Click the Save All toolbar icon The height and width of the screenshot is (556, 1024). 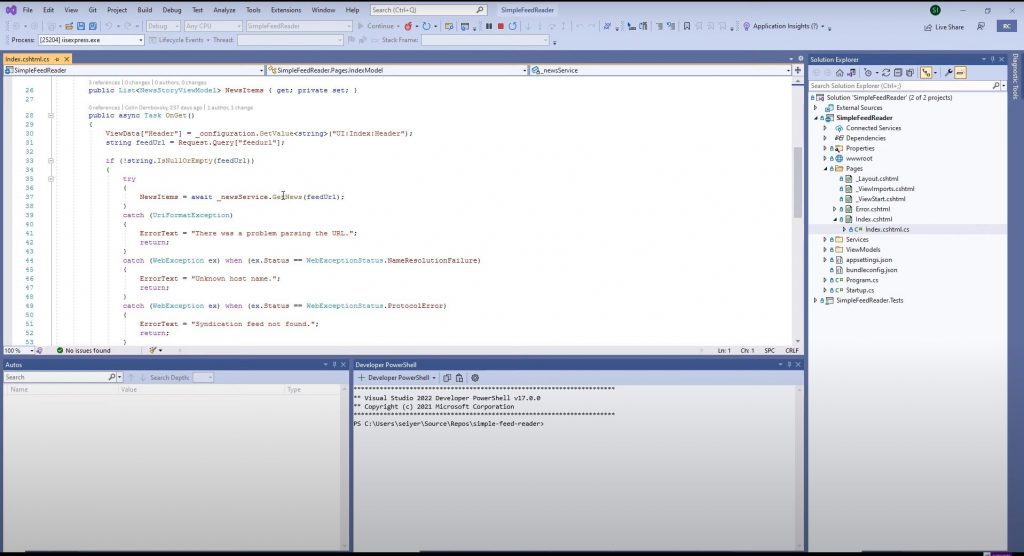tap(93, 26)
